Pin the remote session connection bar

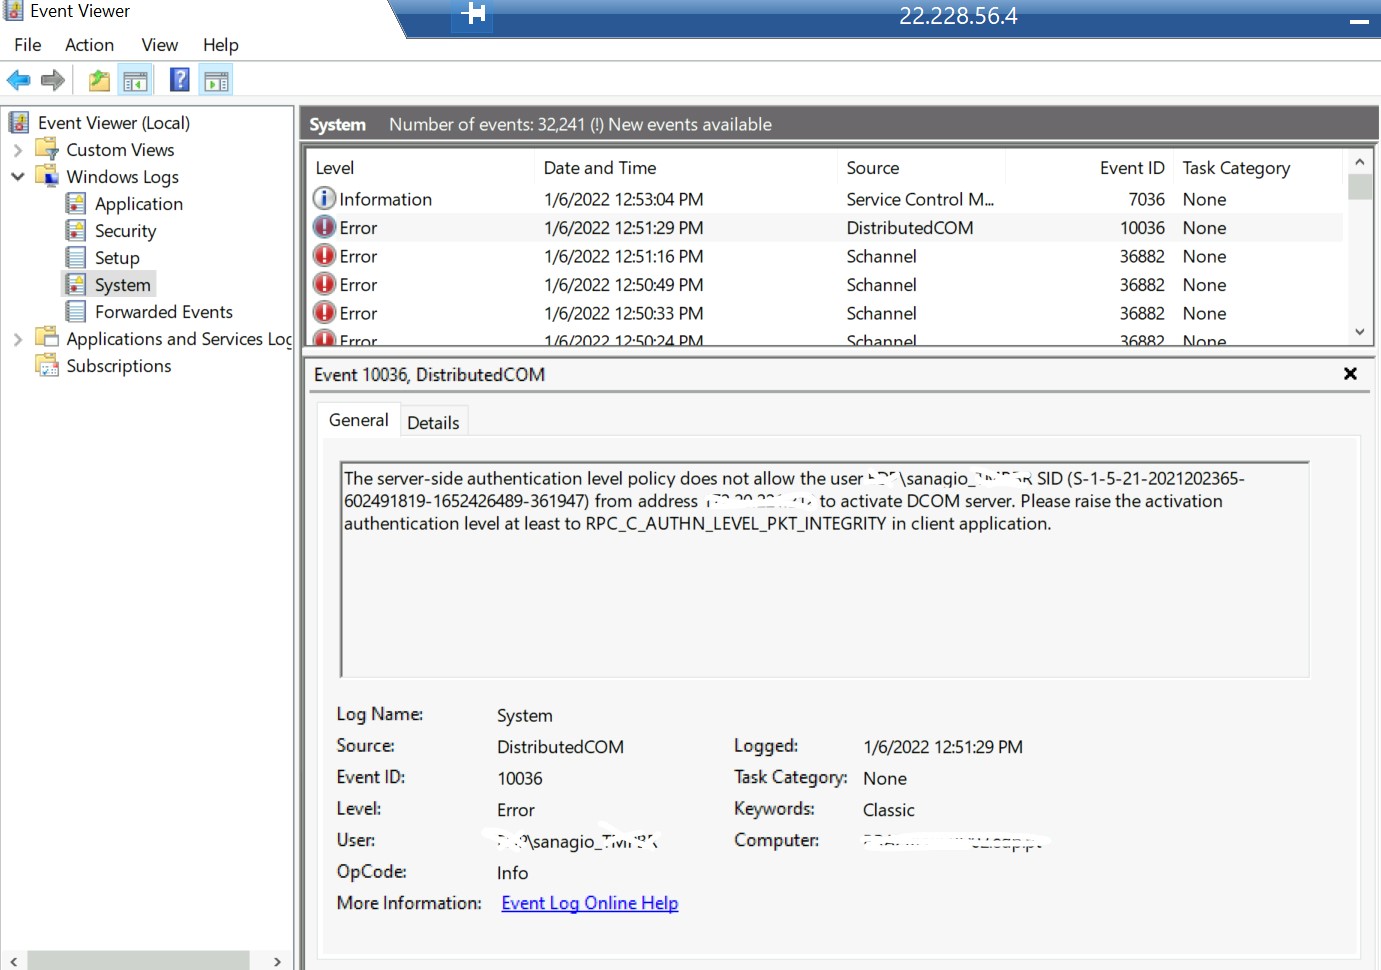click(474, 14)
